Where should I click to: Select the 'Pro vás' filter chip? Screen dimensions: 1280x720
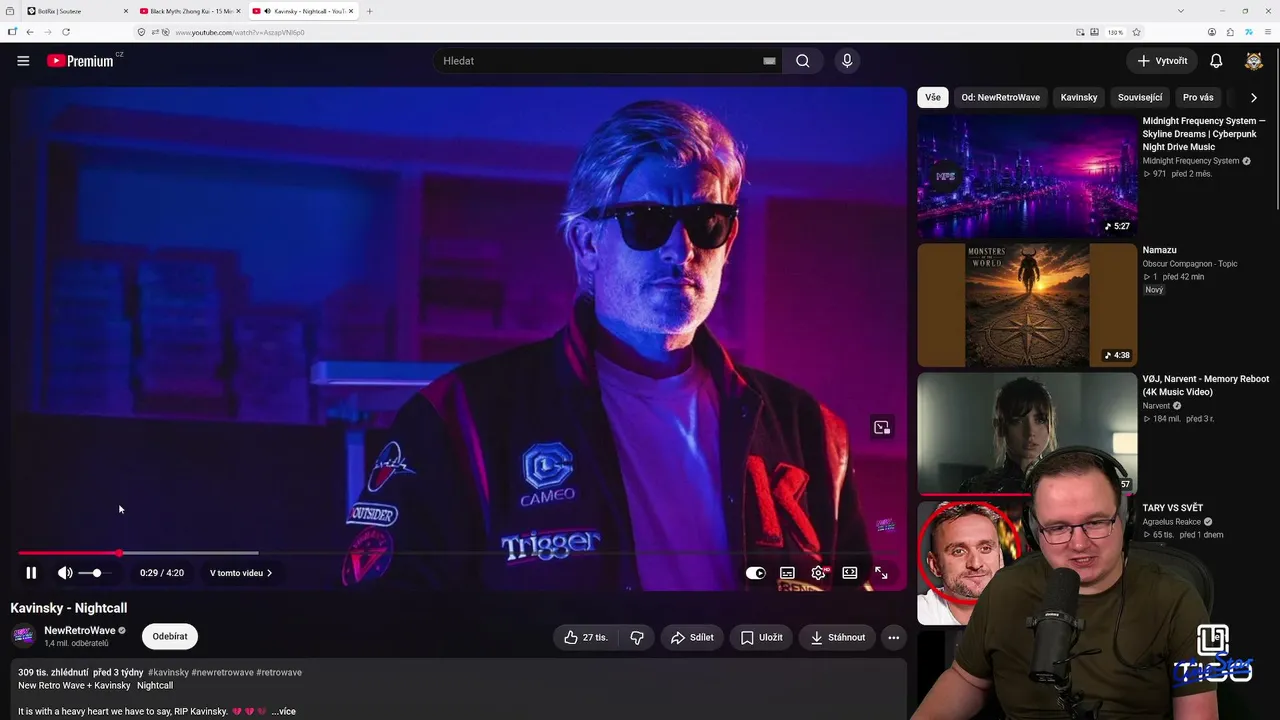1198,98
